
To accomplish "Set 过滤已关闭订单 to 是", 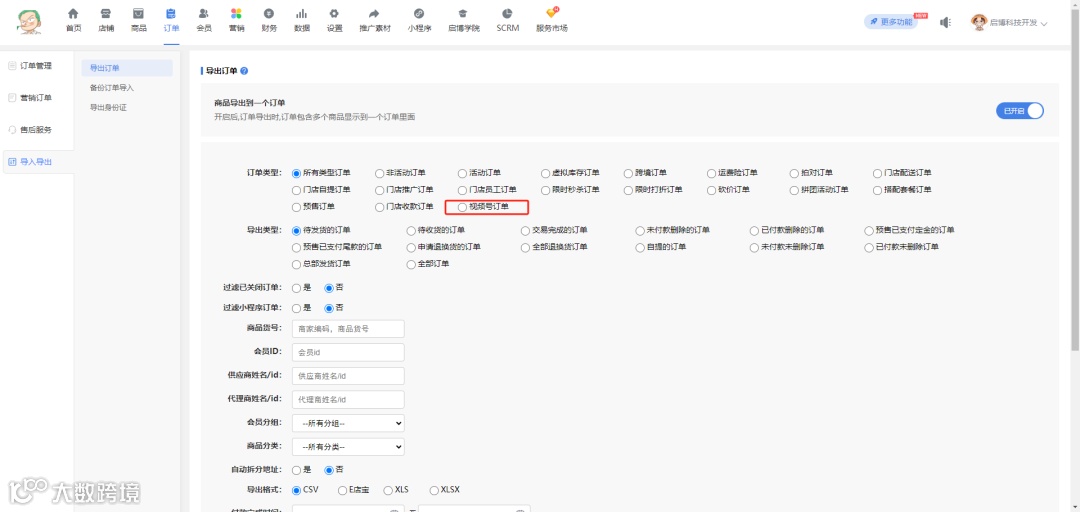I will tap(297, 288).
